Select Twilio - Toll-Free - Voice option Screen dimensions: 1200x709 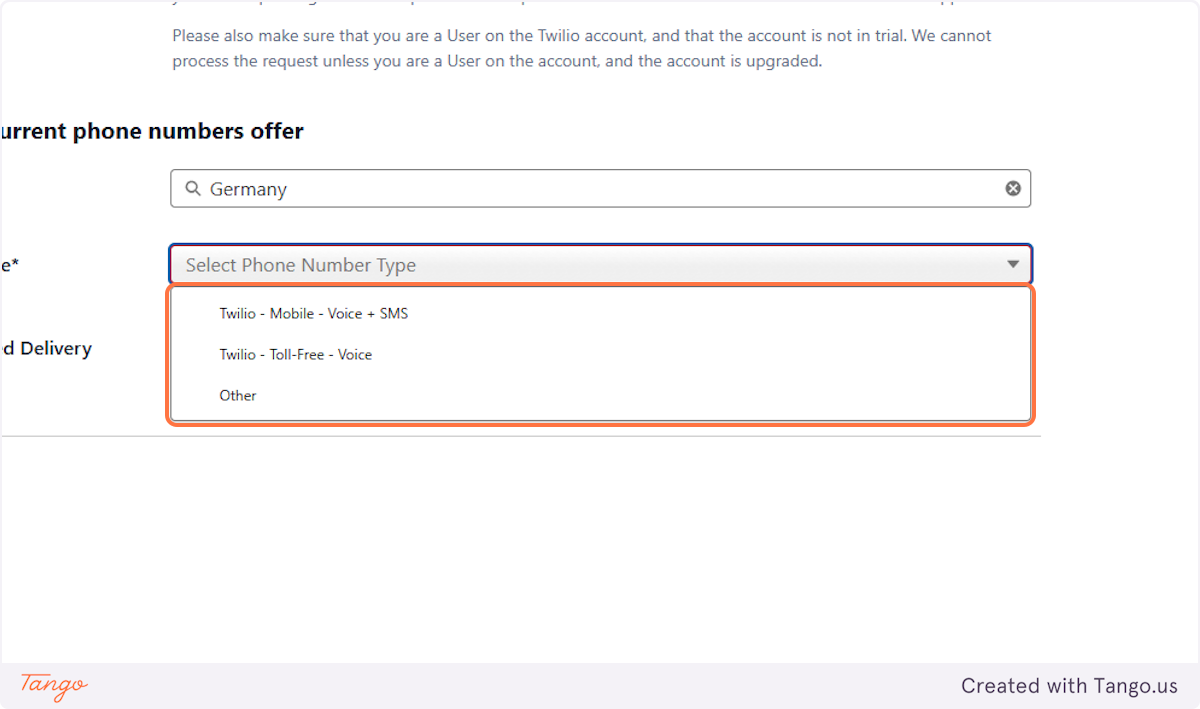click(295, 354)
